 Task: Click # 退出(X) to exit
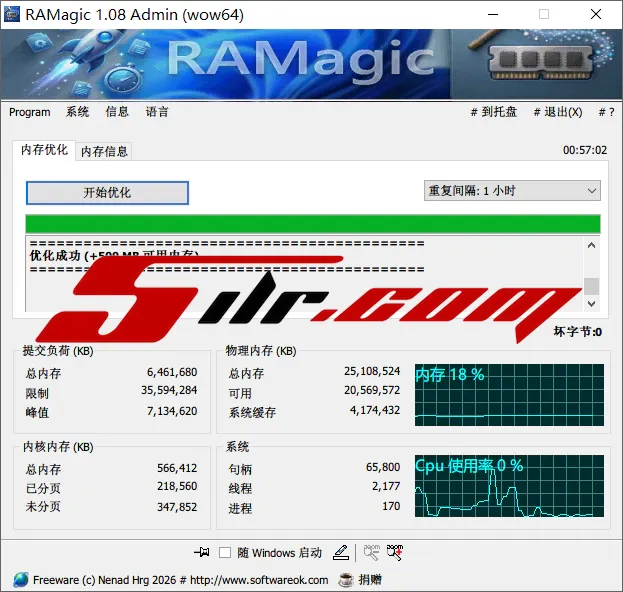point(558,112)
